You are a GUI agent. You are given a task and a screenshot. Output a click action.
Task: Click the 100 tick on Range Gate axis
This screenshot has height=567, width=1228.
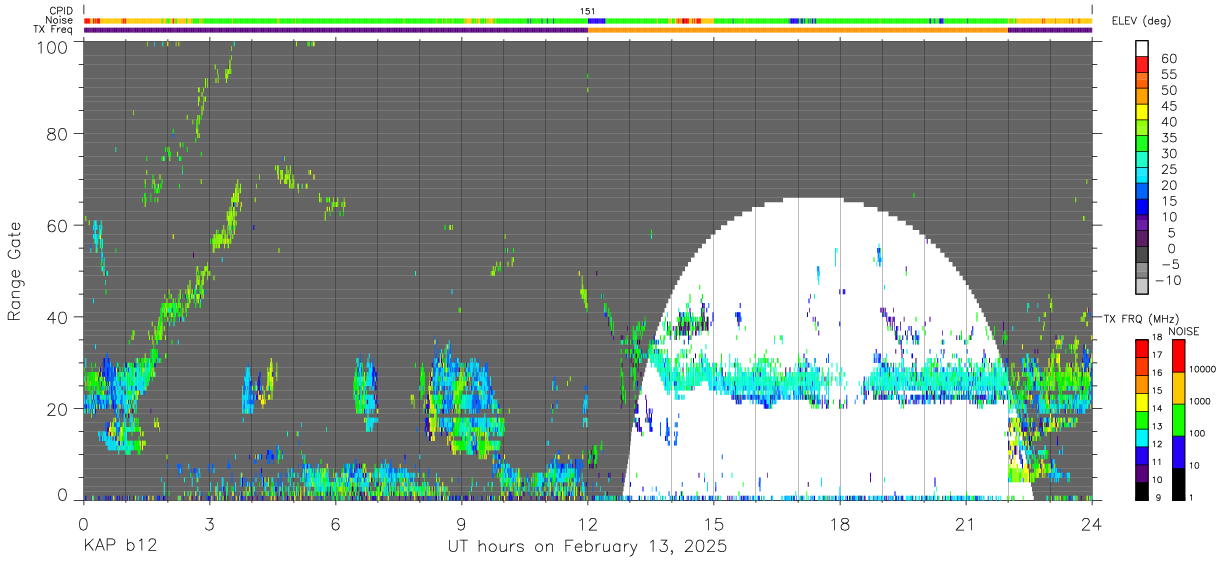point(53,46)
